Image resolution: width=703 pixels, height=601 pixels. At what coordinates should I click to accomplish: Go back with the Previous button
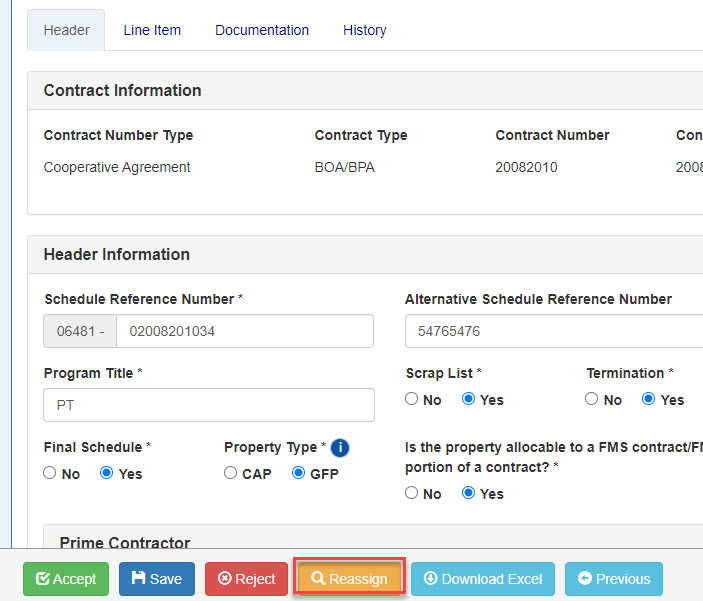613,579
